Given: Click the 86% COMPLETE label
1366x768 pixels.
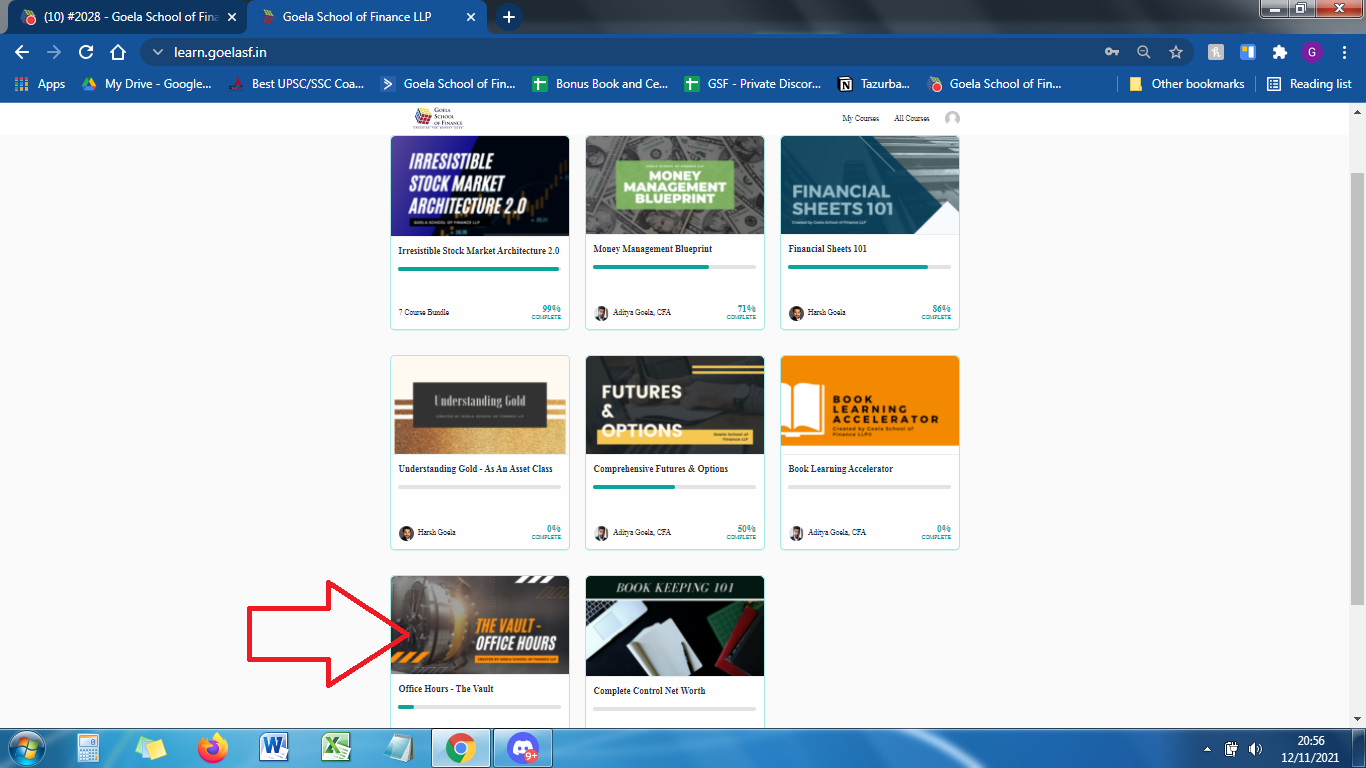Looking at the screenshot, I should (x=936, y=312).
